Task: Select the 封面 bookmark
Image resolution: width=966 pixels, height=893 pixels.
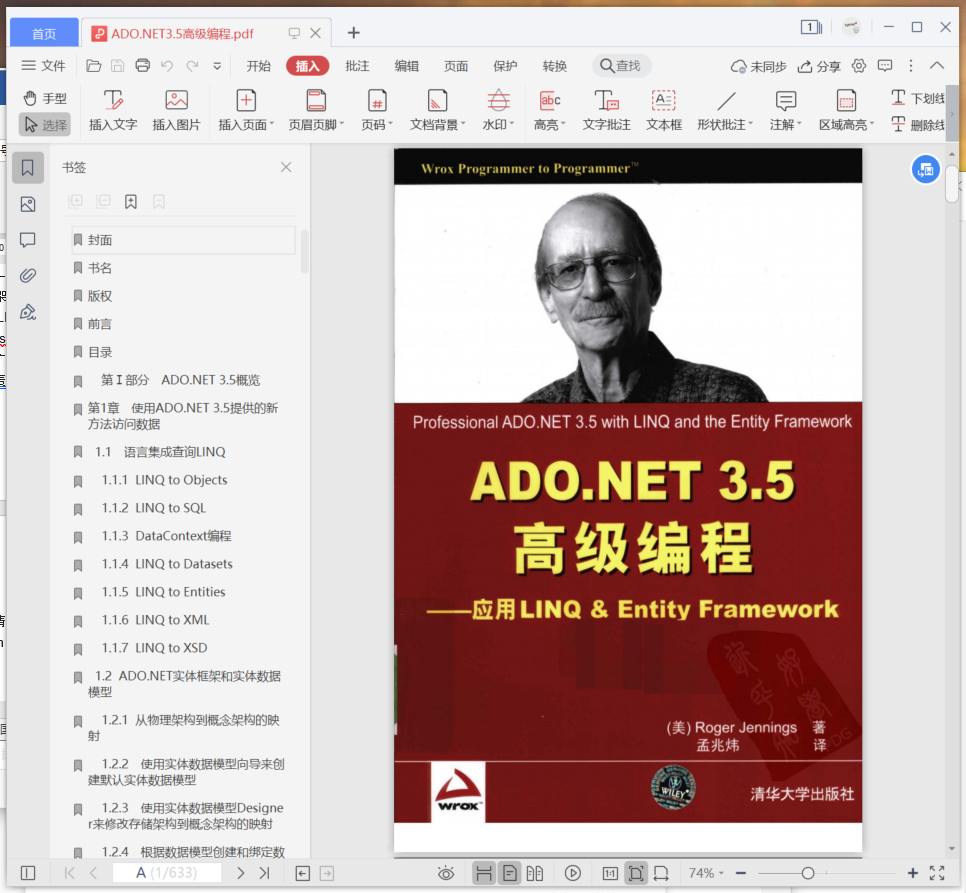Action: pos(184,240)
